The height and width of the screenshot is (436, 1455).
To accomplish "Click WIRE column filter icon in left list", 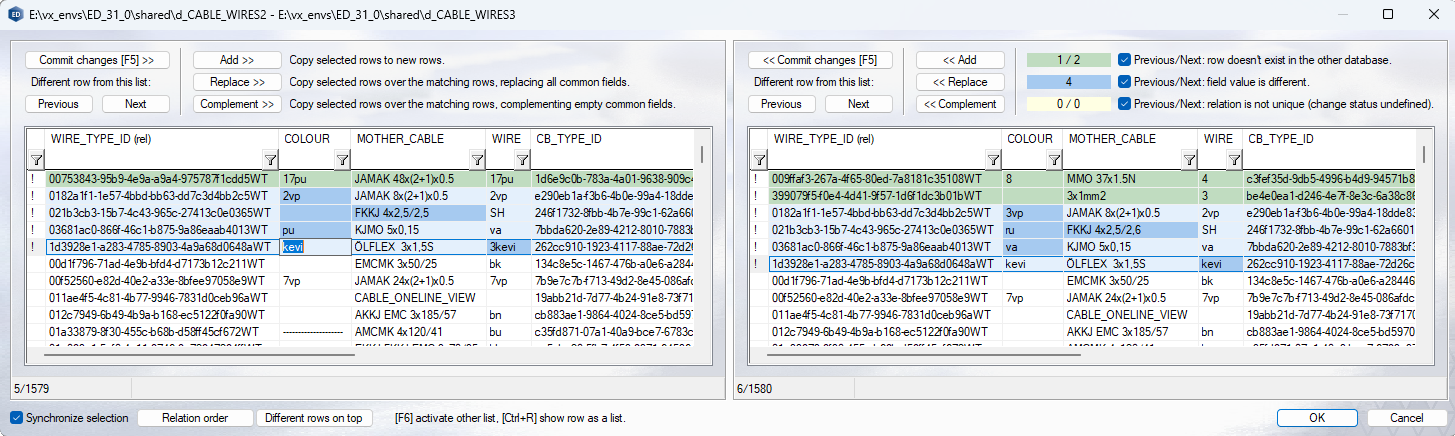I will (521, 159).
